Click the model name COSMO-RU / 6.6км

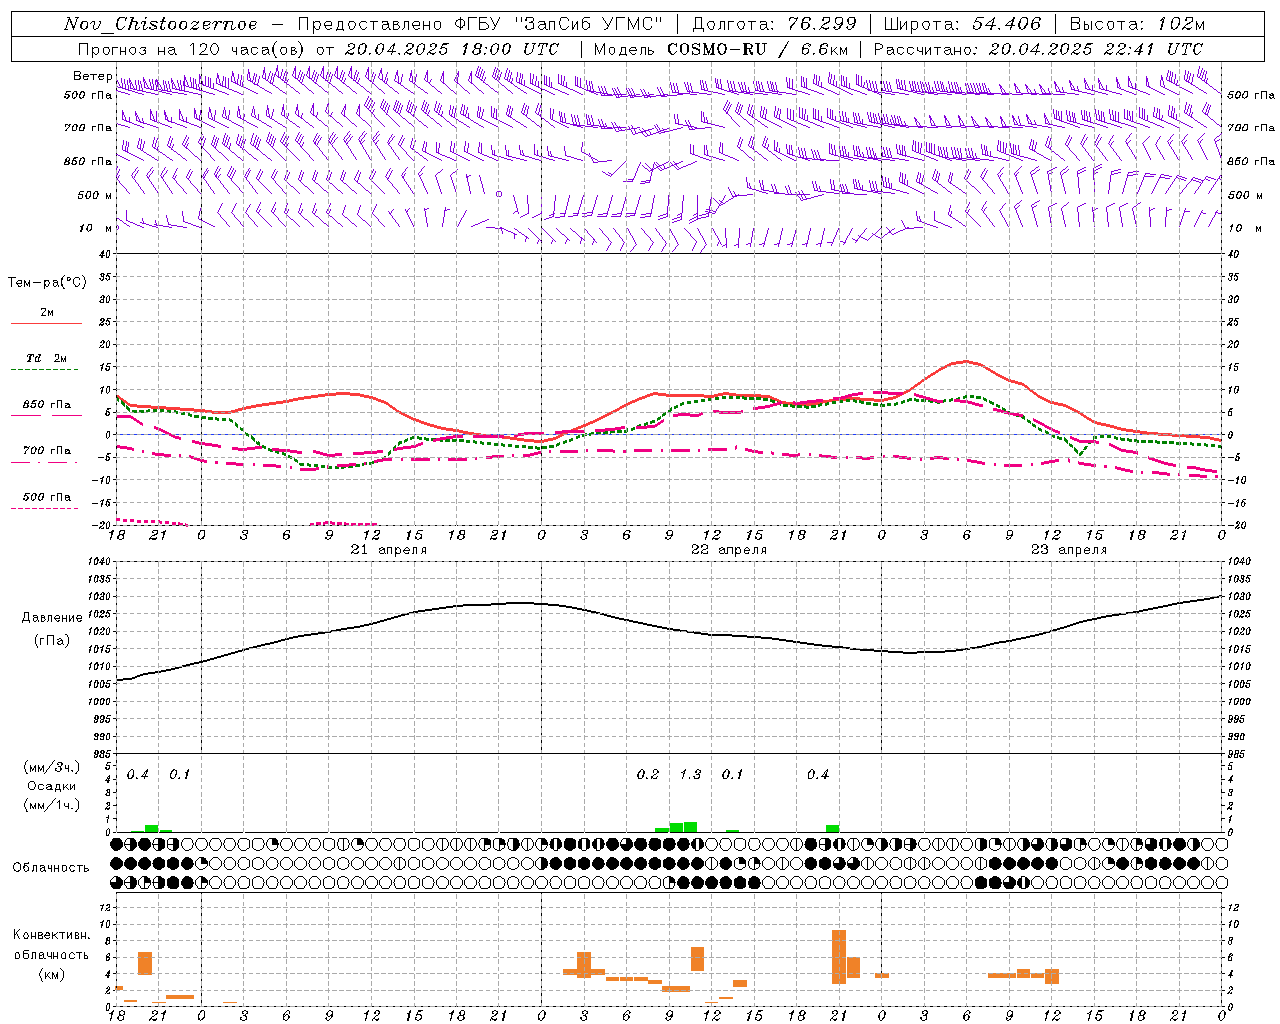756,49
